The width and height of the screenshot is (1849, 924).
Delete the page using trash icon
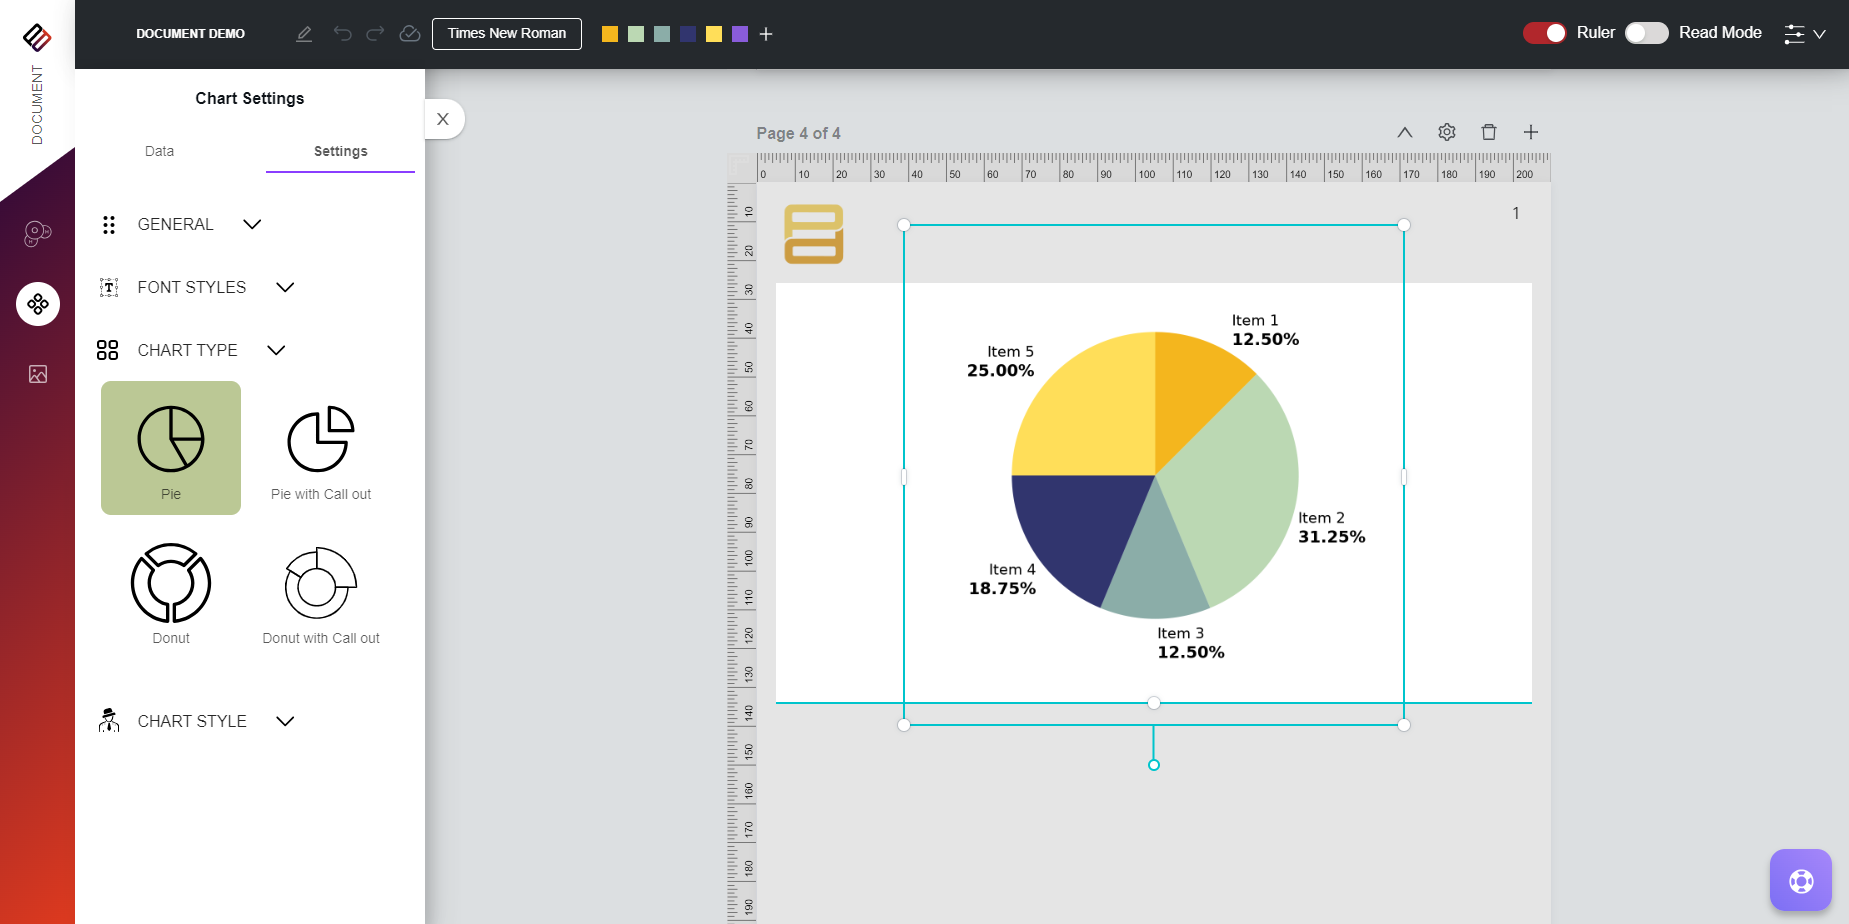(1488, 132)
